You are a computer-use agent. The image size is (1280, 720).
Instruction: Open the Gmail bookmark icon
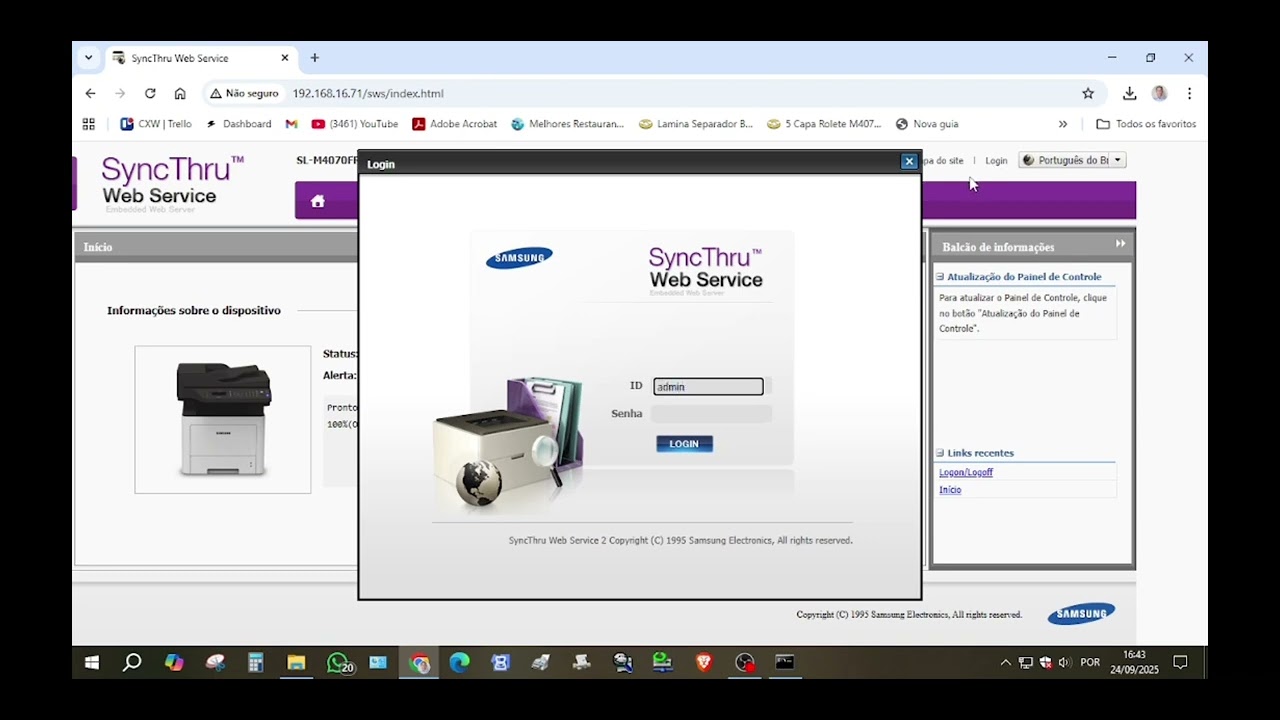pyautogui.click(x=292, y=124)
